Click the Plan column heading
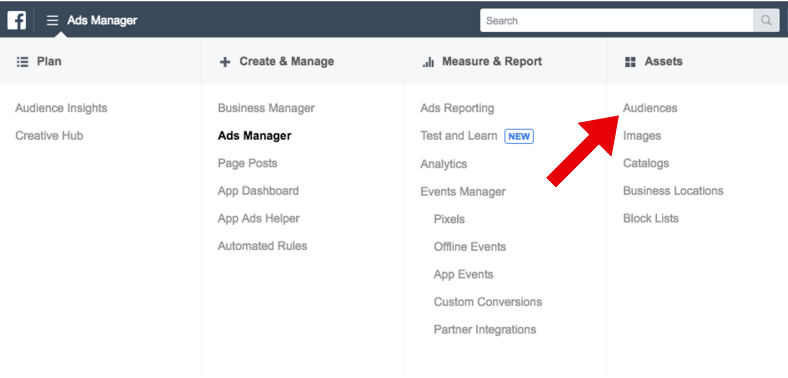Image resolution: width=788 pixels, height=378 pixels. coord(49,61)
